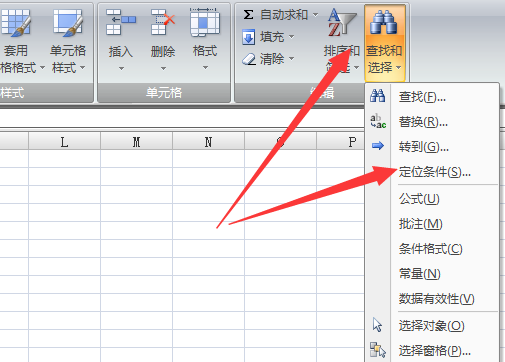Click the Fill (填充) down-arrow icon
The image size is (505, 362).
click(248, 37)
